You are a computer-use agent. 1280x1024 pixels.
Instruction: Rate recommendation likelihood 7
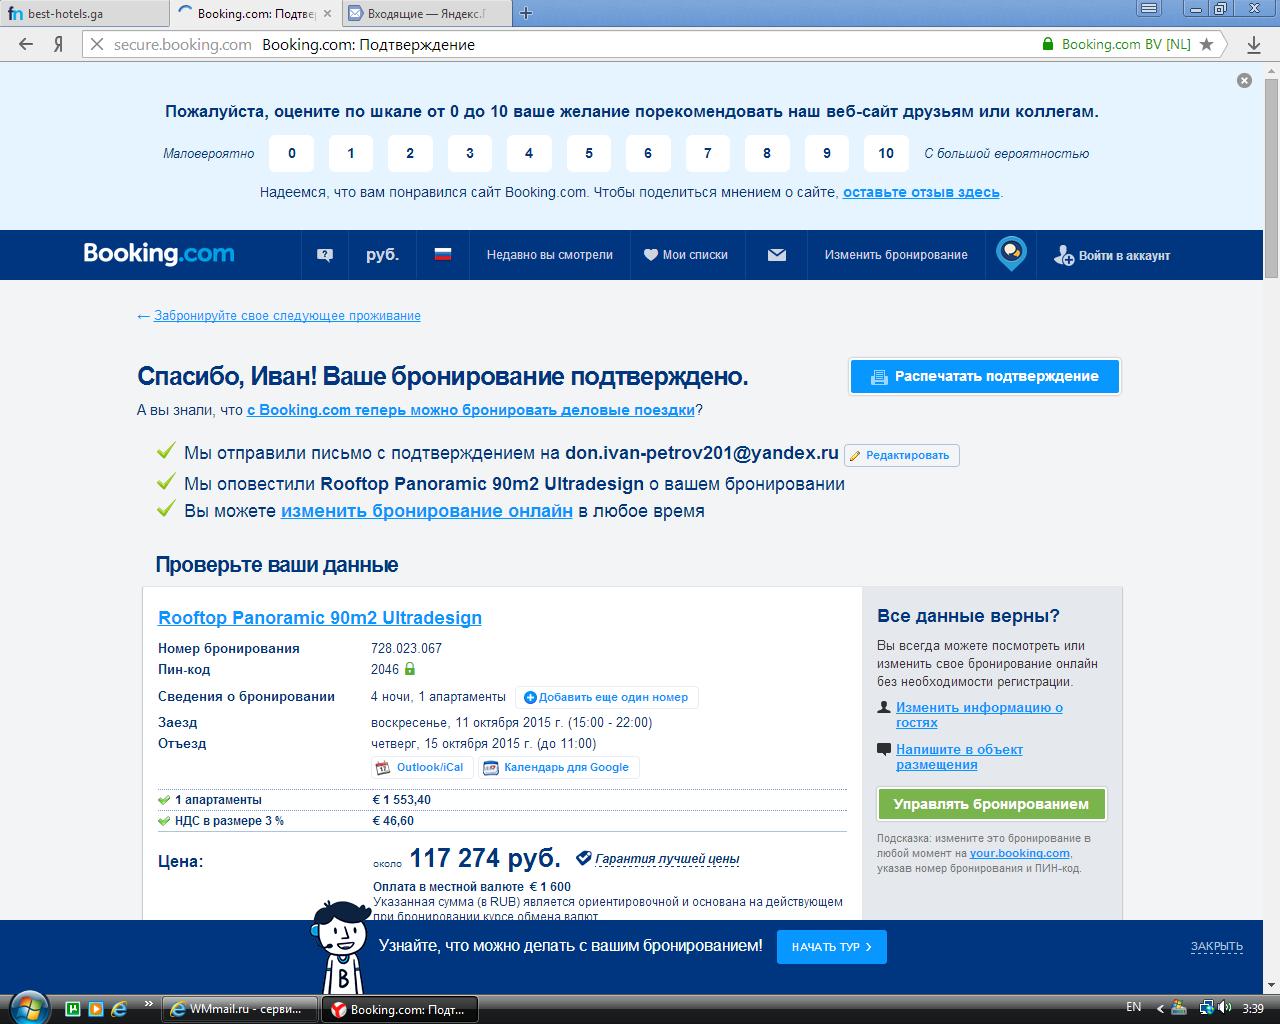pos(708,153)
